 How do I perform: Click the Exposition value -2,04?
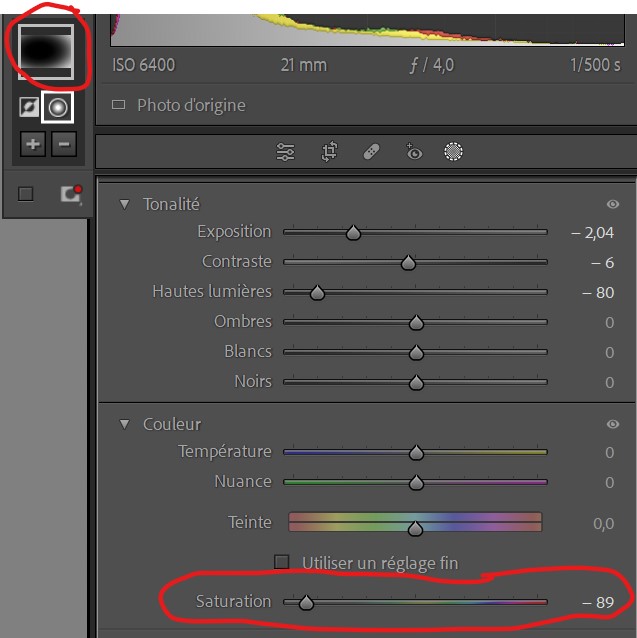coord(592,232)
